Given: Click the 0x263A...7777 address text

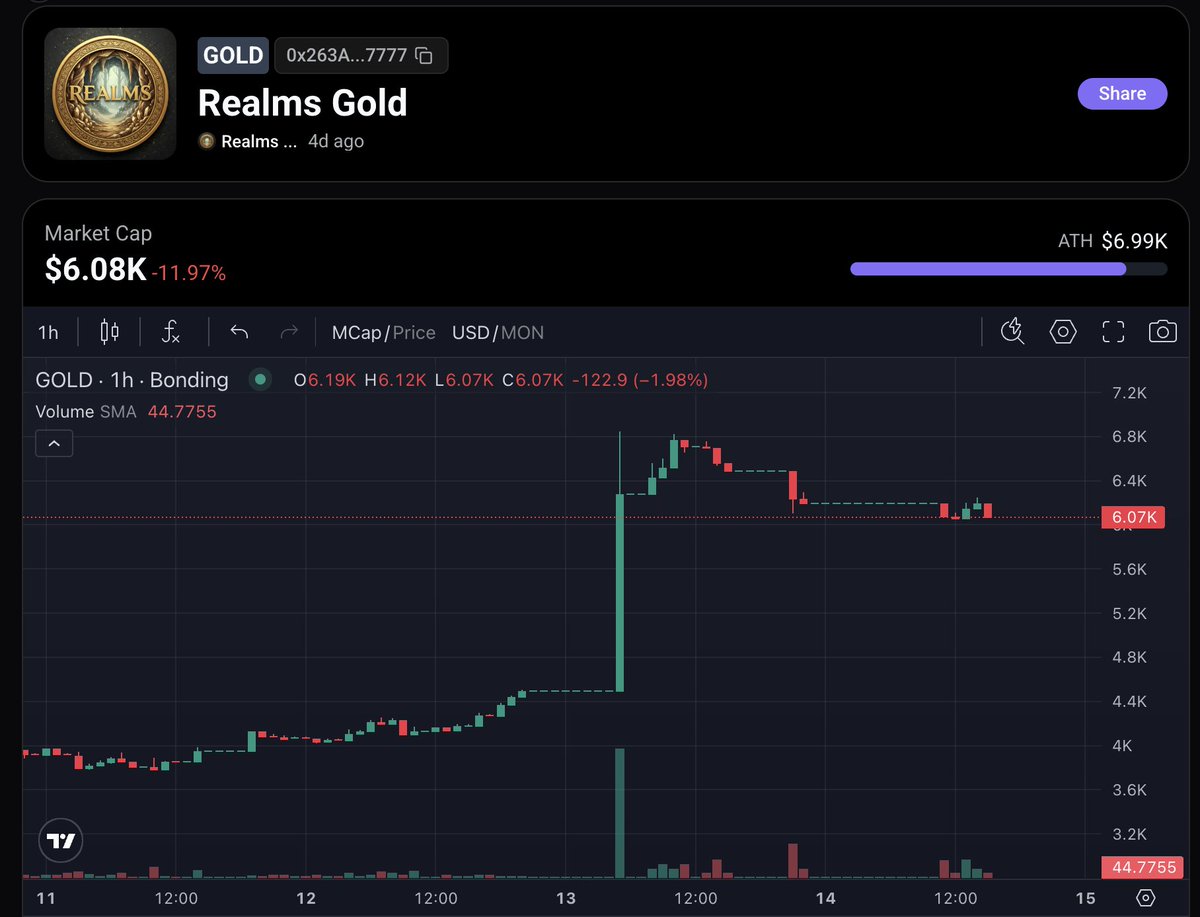Looking at the screenshot, I should (347, 56).
